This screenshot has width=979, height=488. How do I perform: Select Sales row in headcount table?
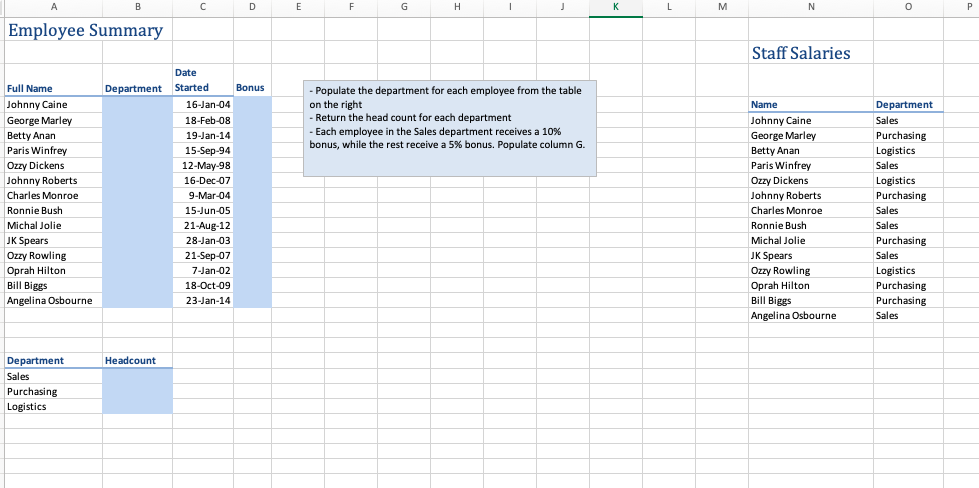tap(54, 376)
